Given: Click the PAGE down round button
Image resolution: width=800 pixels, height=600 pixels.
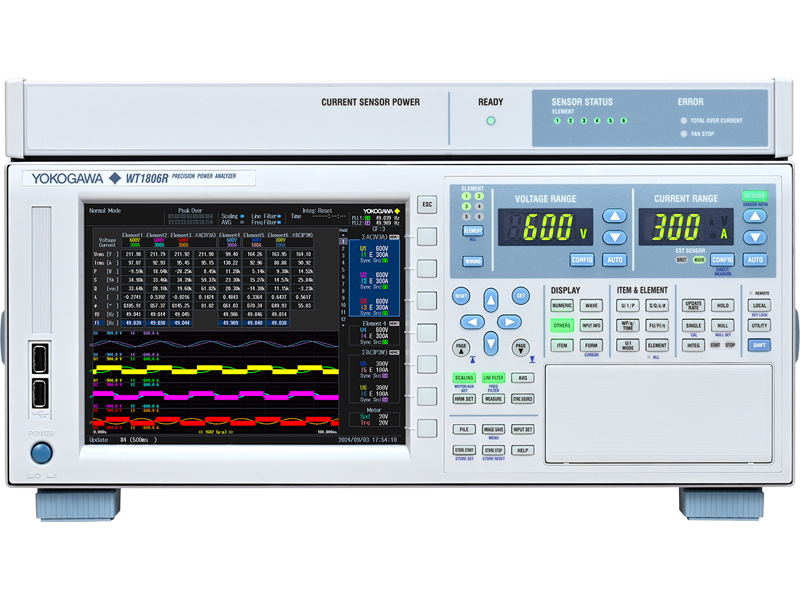Looking at the screenshot, I should 520,347.
